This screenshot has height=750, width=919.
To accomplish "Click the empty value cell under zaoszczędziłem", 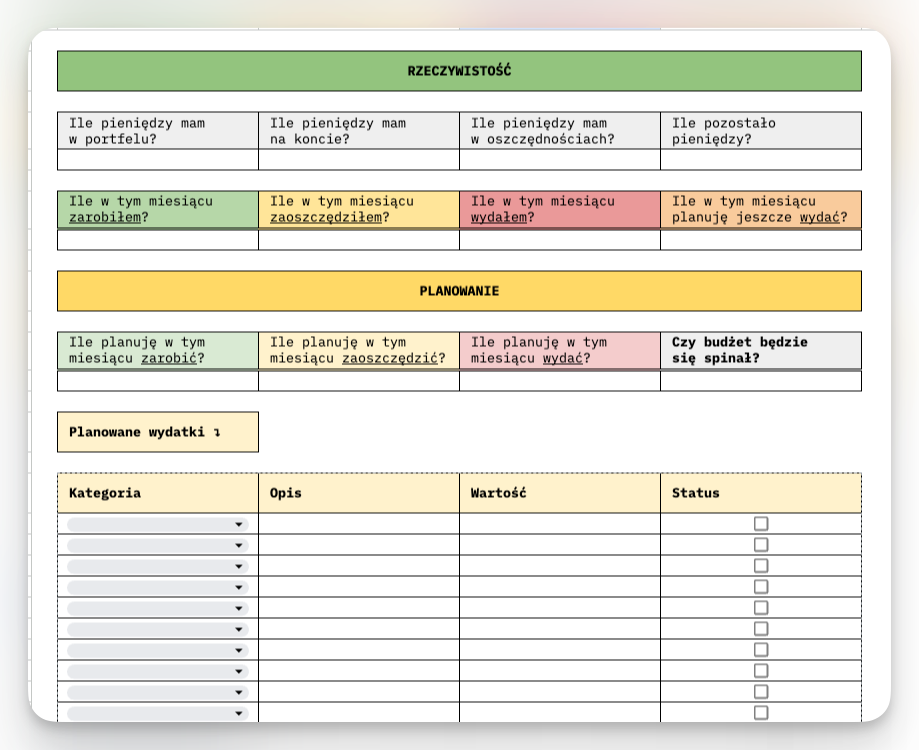I will (x=359, y=240).
